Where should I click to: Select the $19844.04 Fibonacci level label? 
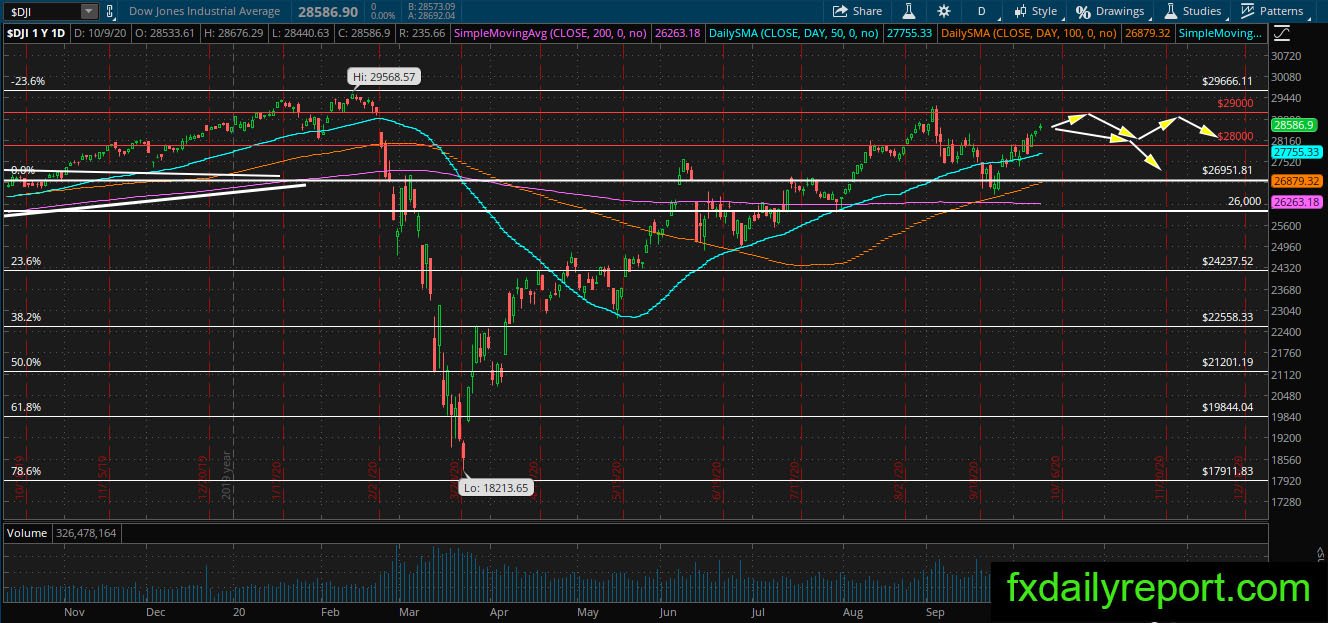pyautogui.click(x=1227, y=407)
